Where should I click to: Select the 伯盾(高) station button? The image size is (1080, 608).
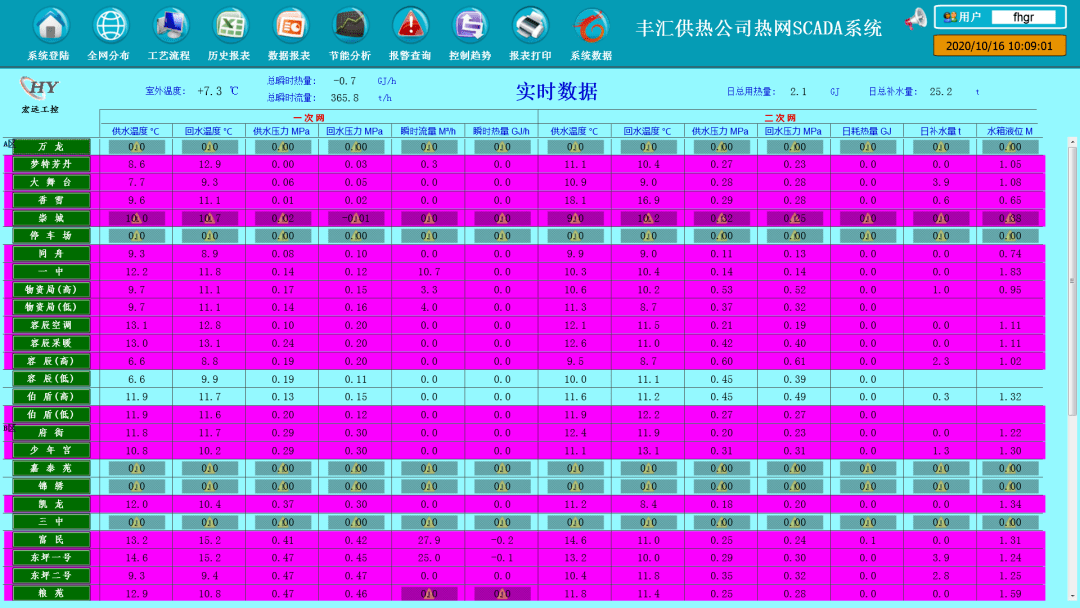point(52,397)
